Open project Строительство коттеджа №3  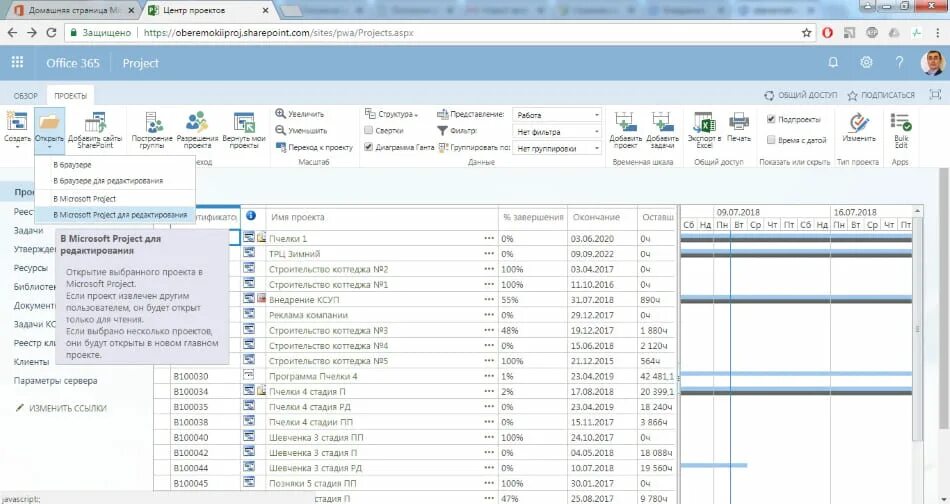pyautogui.click(x=328, y=331)
